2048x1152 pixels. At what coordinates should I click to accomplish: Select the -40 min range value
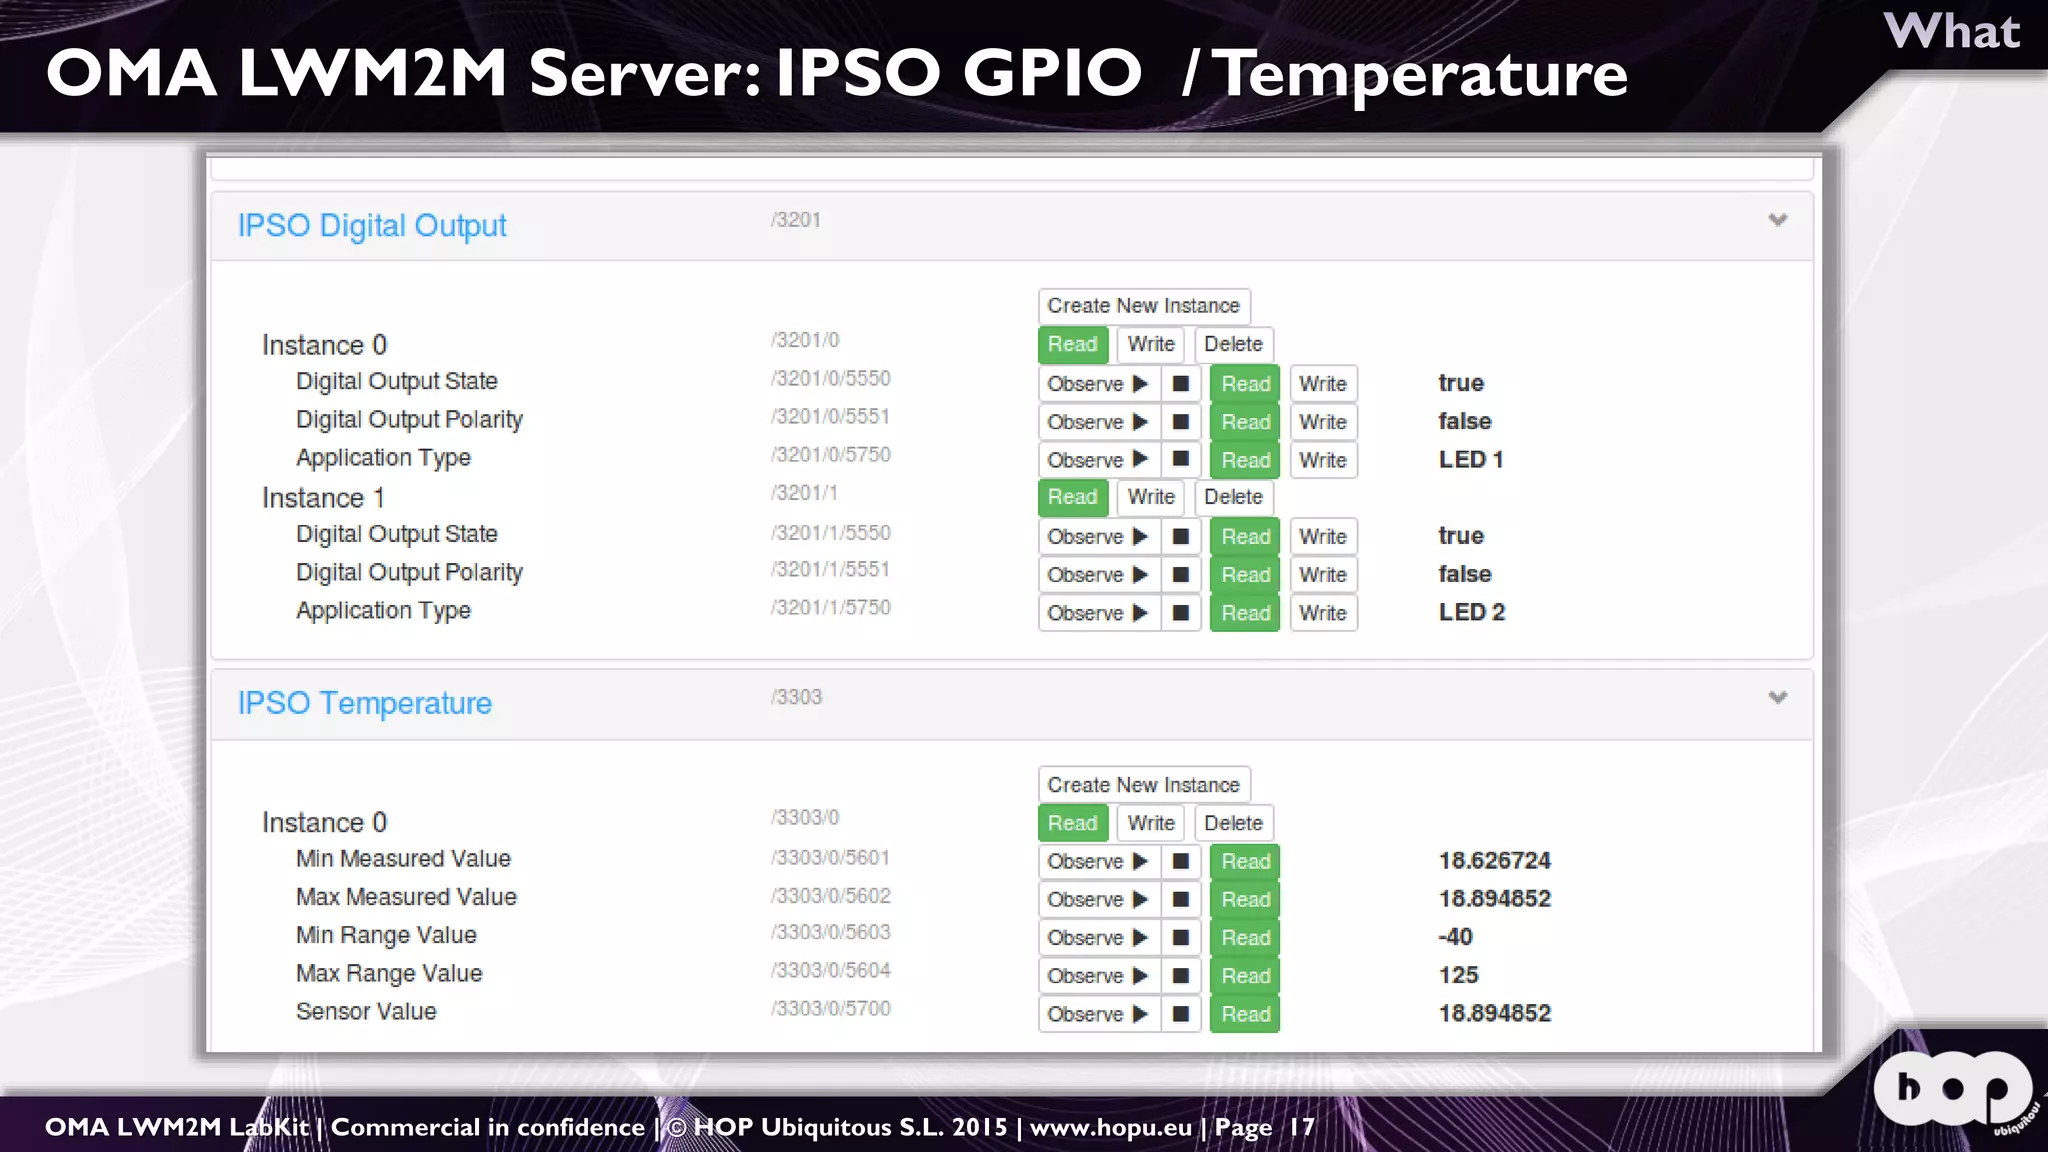coord(1455,937)
